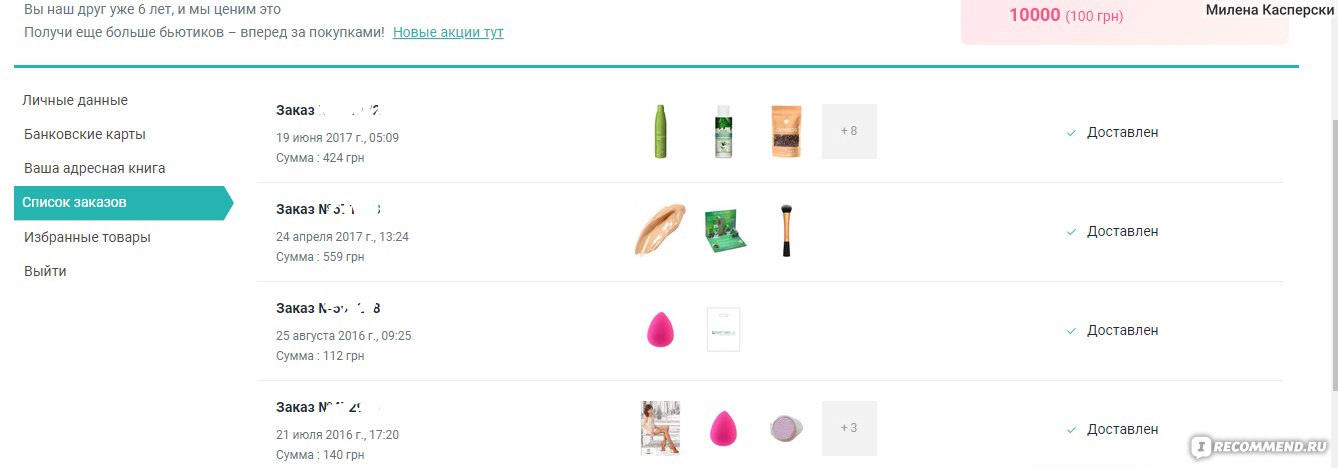Open pink sponge thumbnail in August 2016 order
This screenshot has height=468, width=1338.
[660, 329]
